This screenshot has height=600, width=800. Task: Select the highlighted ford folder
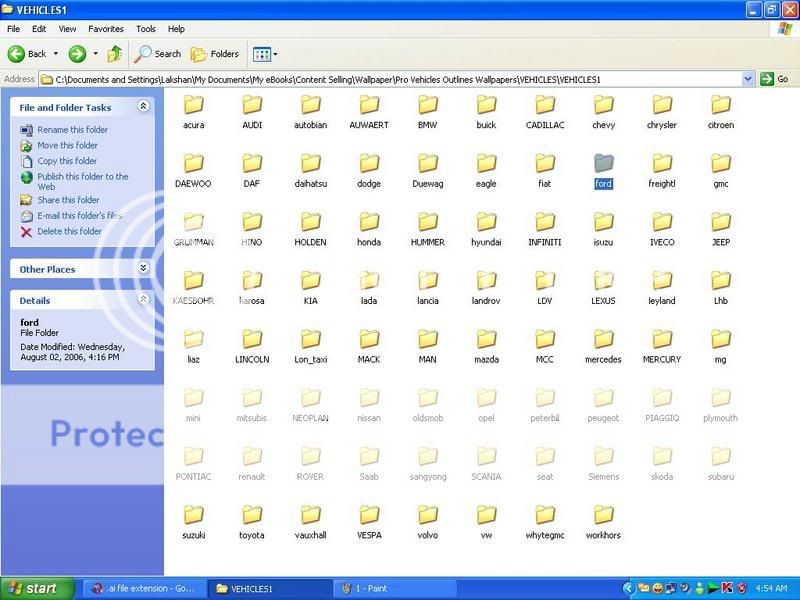604,171
